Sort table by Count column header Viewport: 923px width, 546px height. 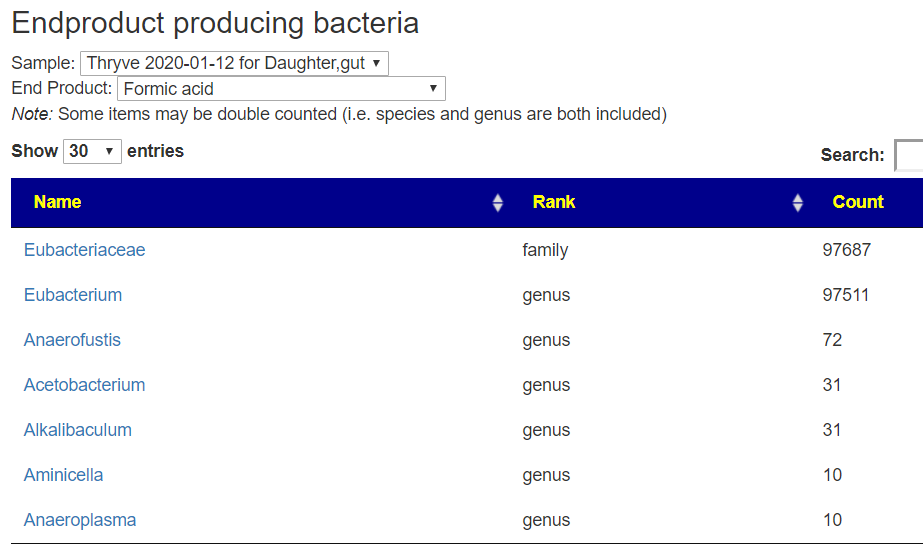point(858,202)
